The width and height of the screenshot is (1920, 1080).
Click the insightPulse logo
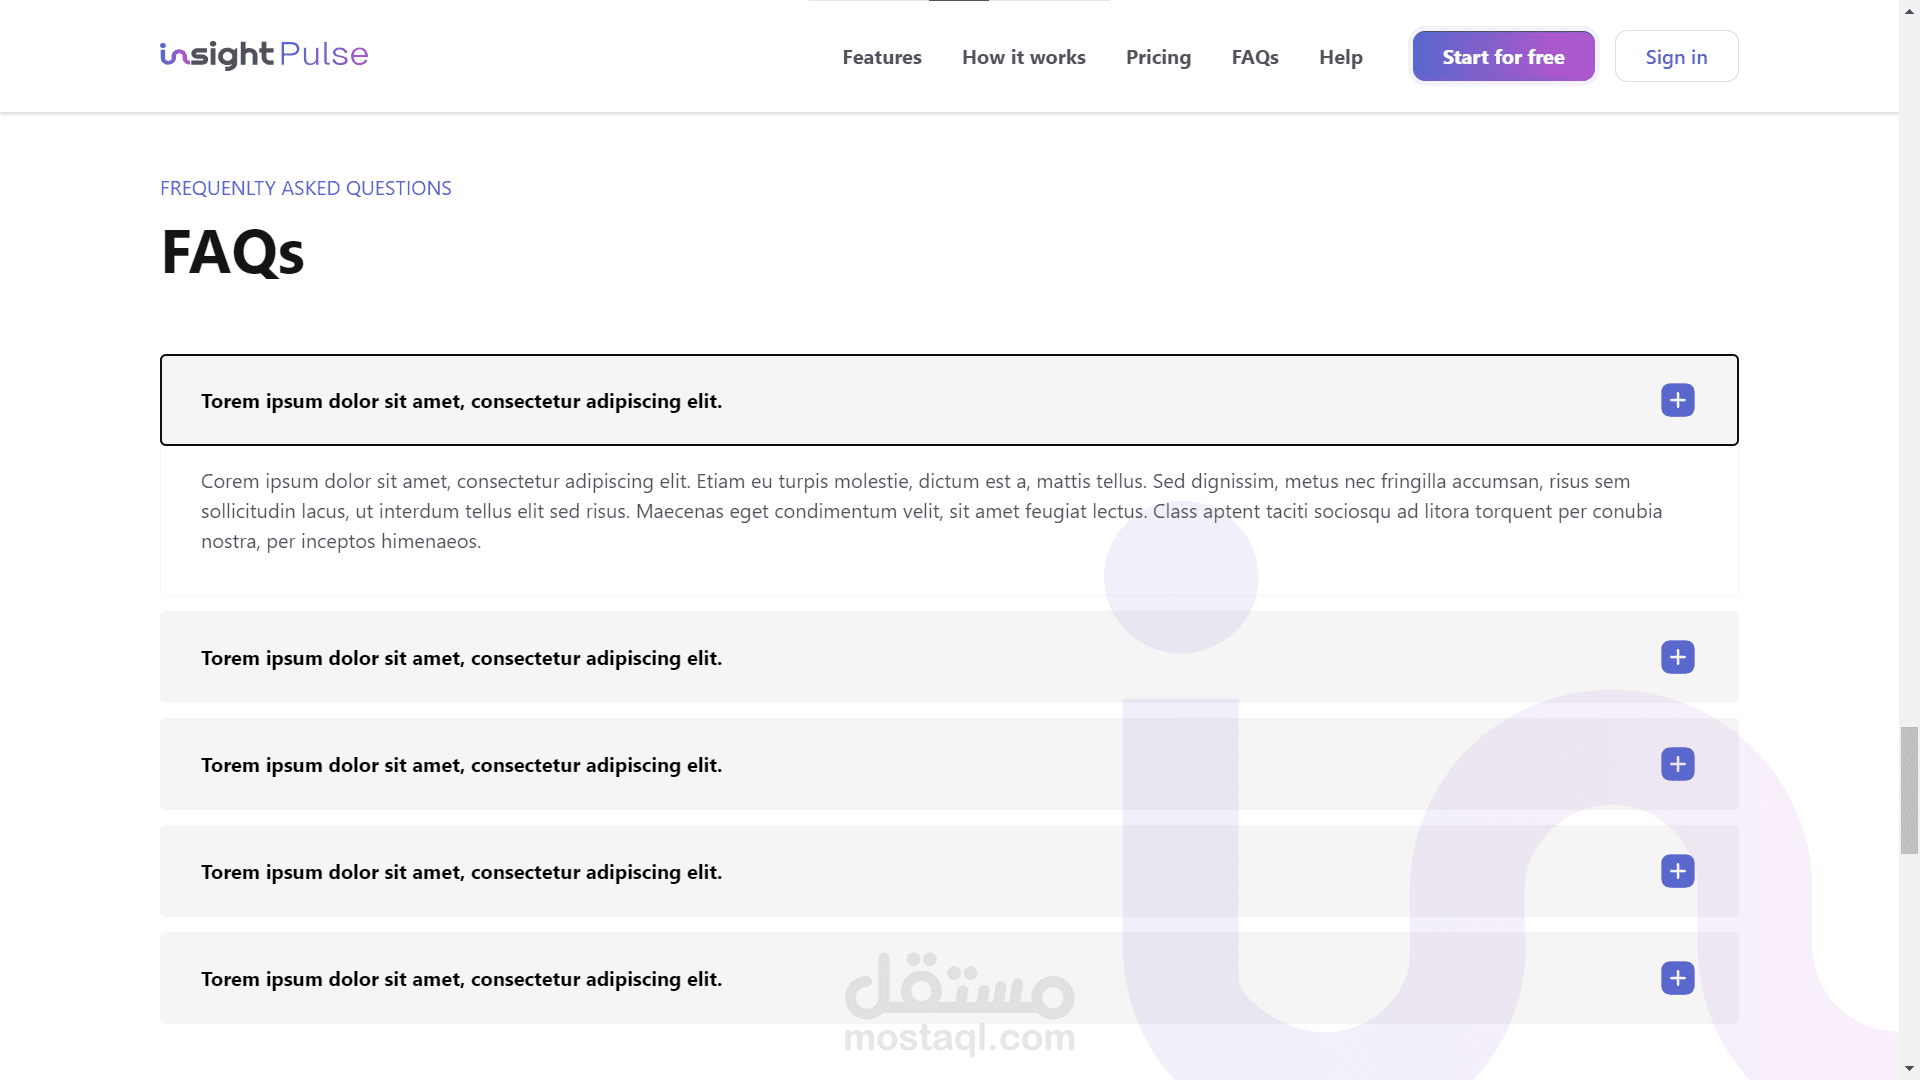[x=264, y=55]
